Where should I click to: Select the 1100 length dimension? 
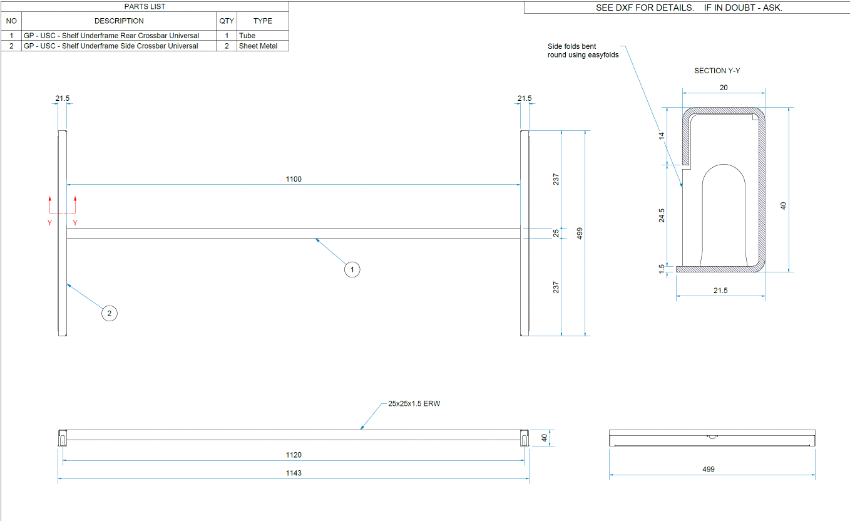[293, 179]
